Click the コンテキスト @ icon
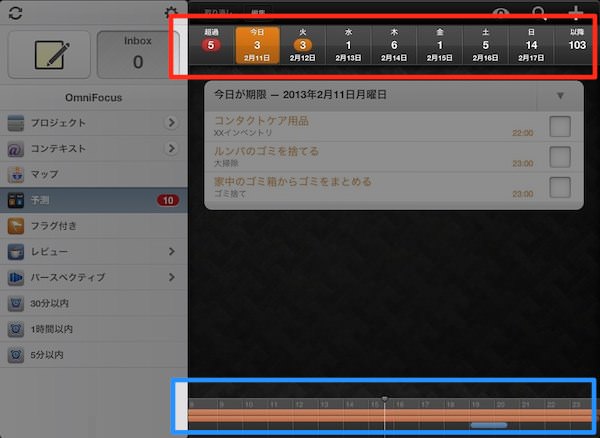Screen dimensions: 600x438 pyautogui.click(x=16, y=148)
